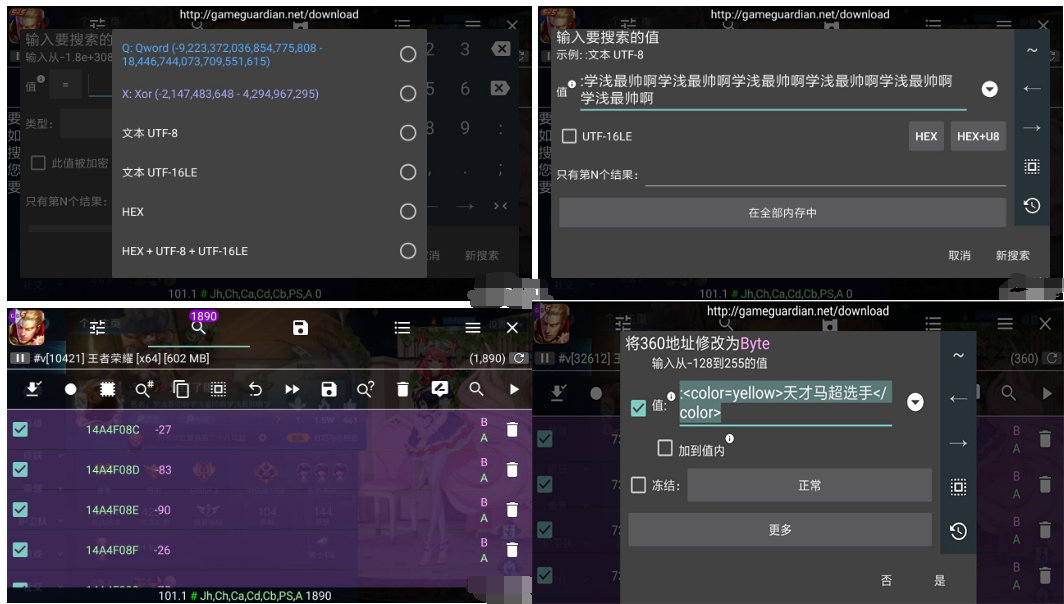The image size is (1064, 604).
Task: Click 新搜索 in the search dialog
Action: (x=1012, y=256)
